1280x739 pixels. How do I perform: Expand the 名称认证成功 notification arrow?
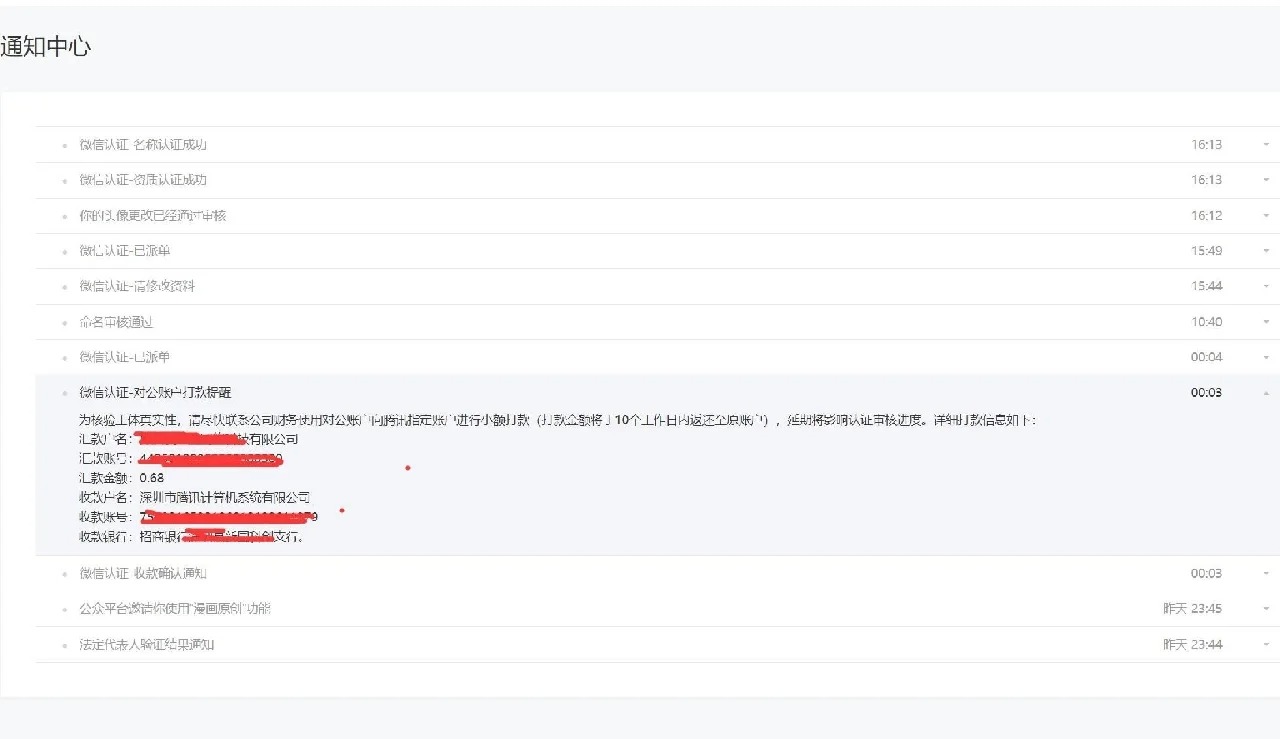[x=1266, y=145]
